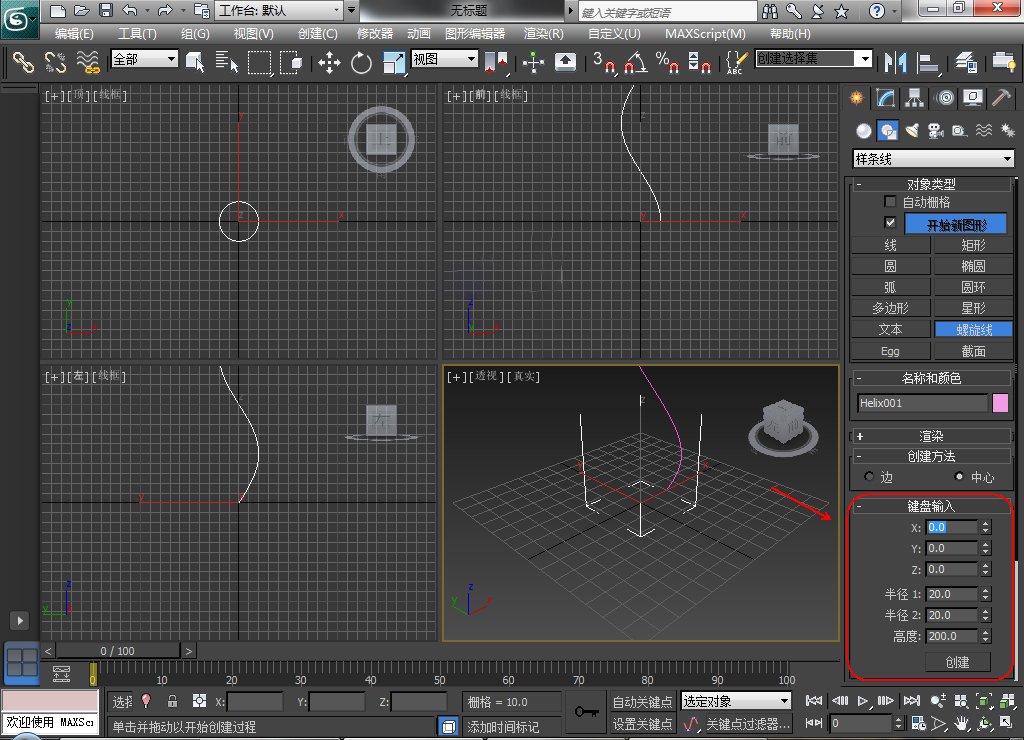Screen dimensions: 1024x740
Task: Select the Cameras category icon
Action: click(935, 130)
